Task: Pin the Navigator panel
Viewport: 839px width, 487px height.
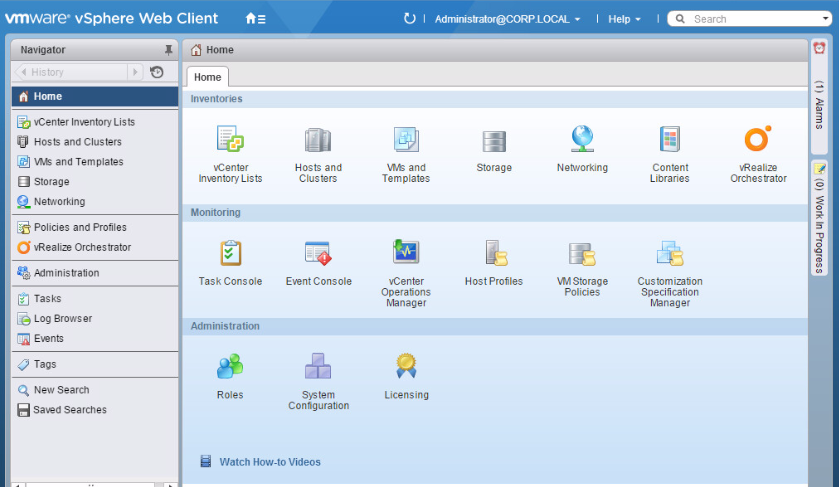Action: click(x=169, y=50)
